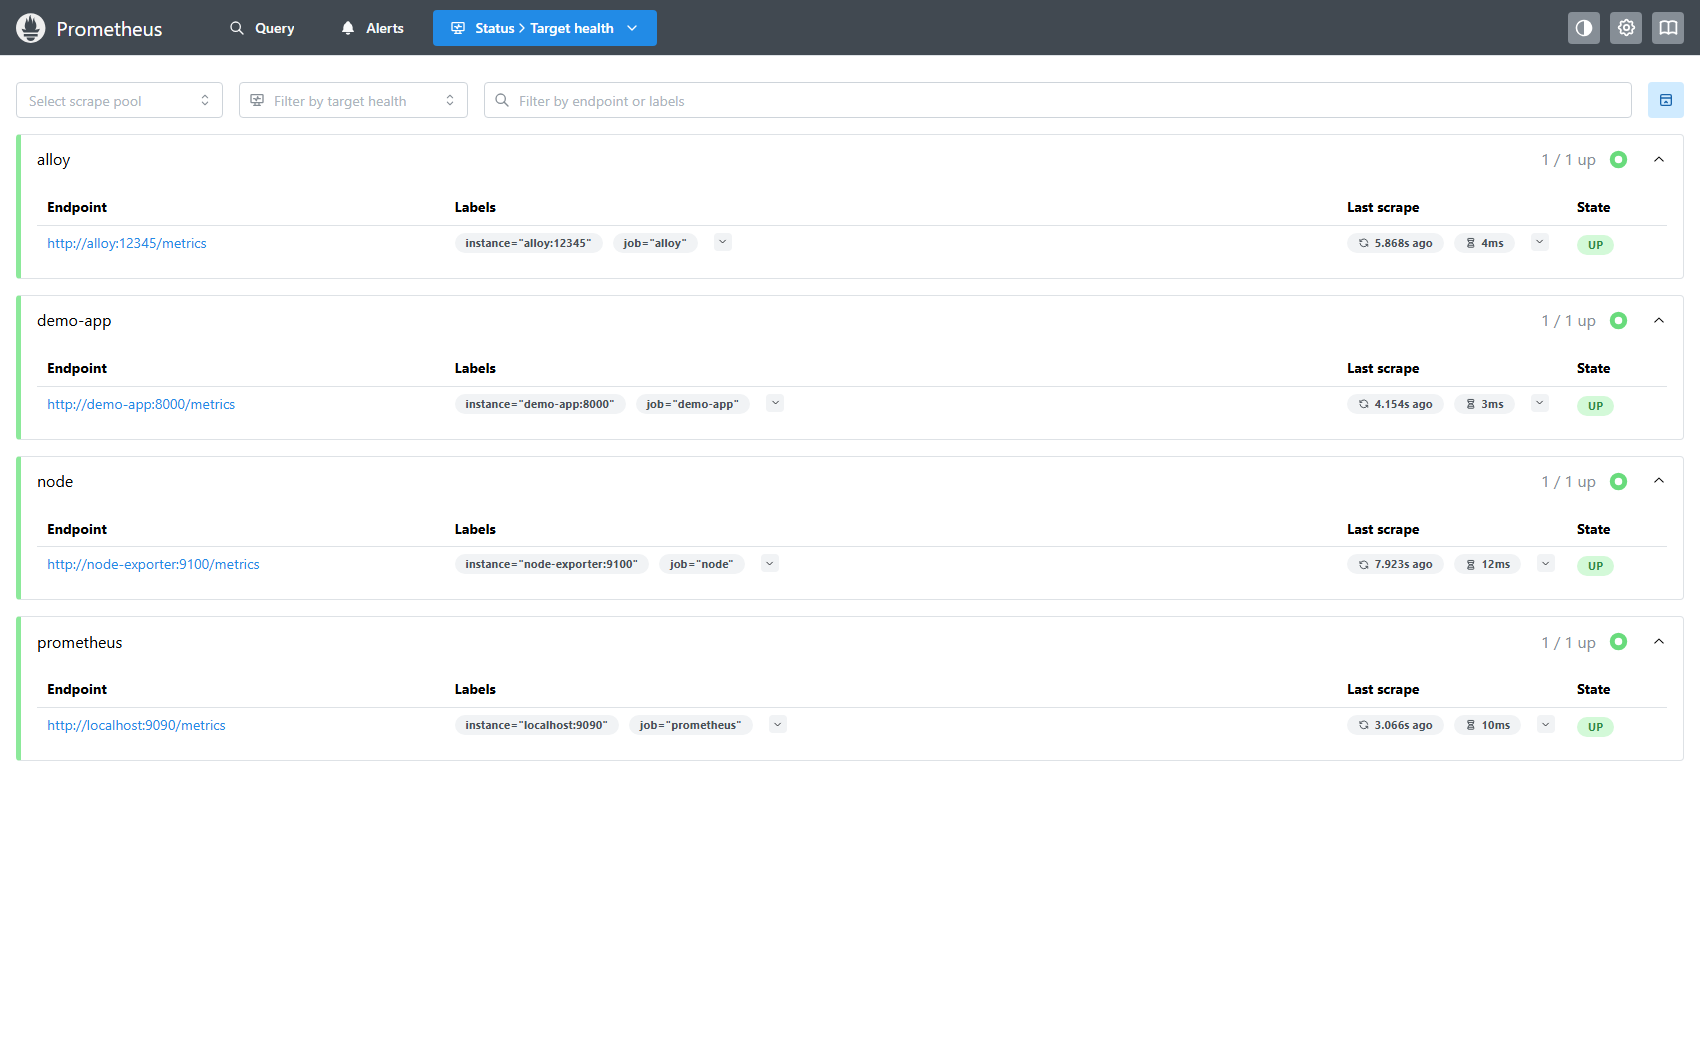Expand scrape details beside prometheus 10ms
This screenshot has height=1050, width=1700.
click(1546, 724)
